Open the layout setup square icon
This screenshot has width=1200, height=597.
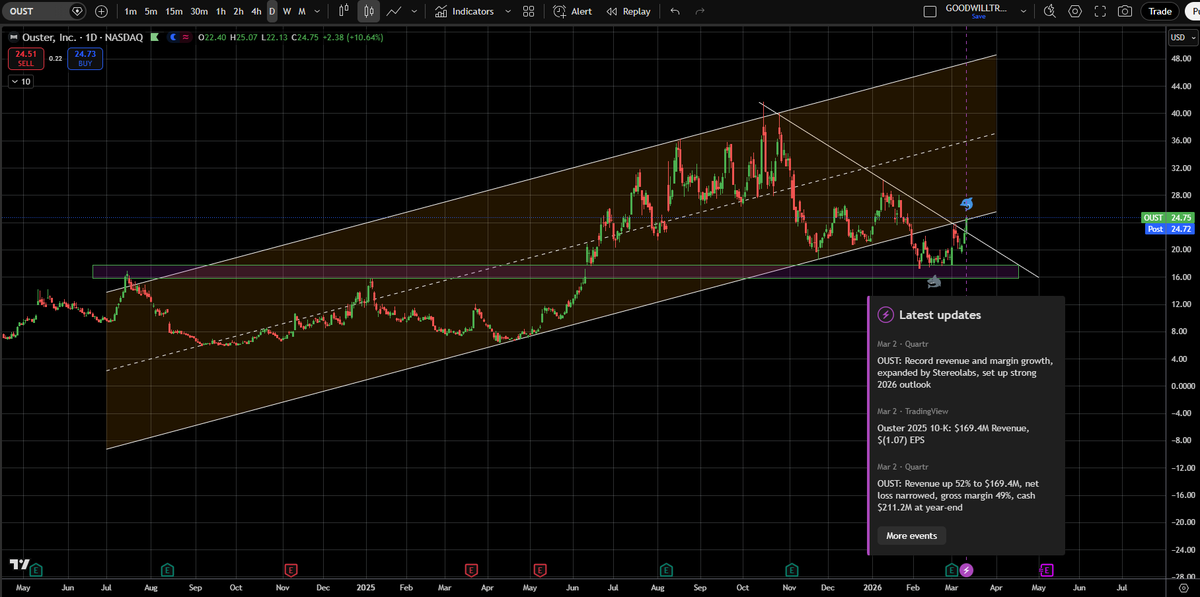(930, 11)
